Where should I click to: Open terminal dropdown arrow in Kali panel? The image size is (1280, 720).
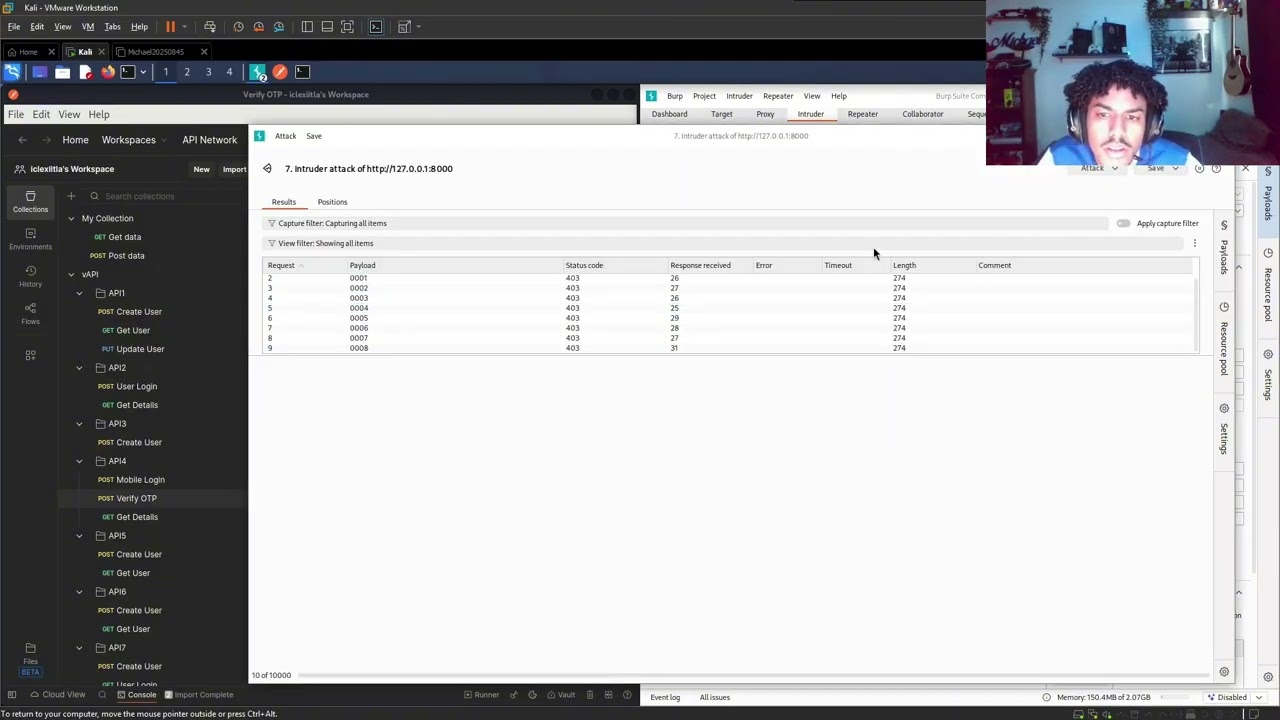click(x=143, y=72)
